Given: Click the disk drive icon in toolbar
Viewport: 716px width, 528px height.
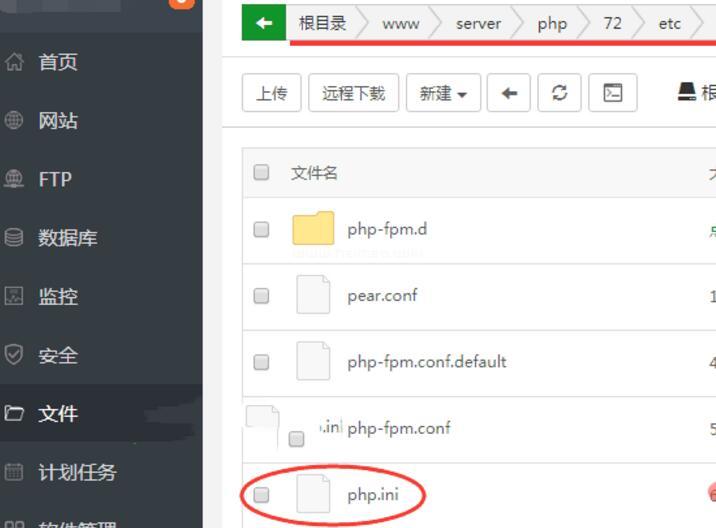Looking at the screenshot, I should [687, 92].
